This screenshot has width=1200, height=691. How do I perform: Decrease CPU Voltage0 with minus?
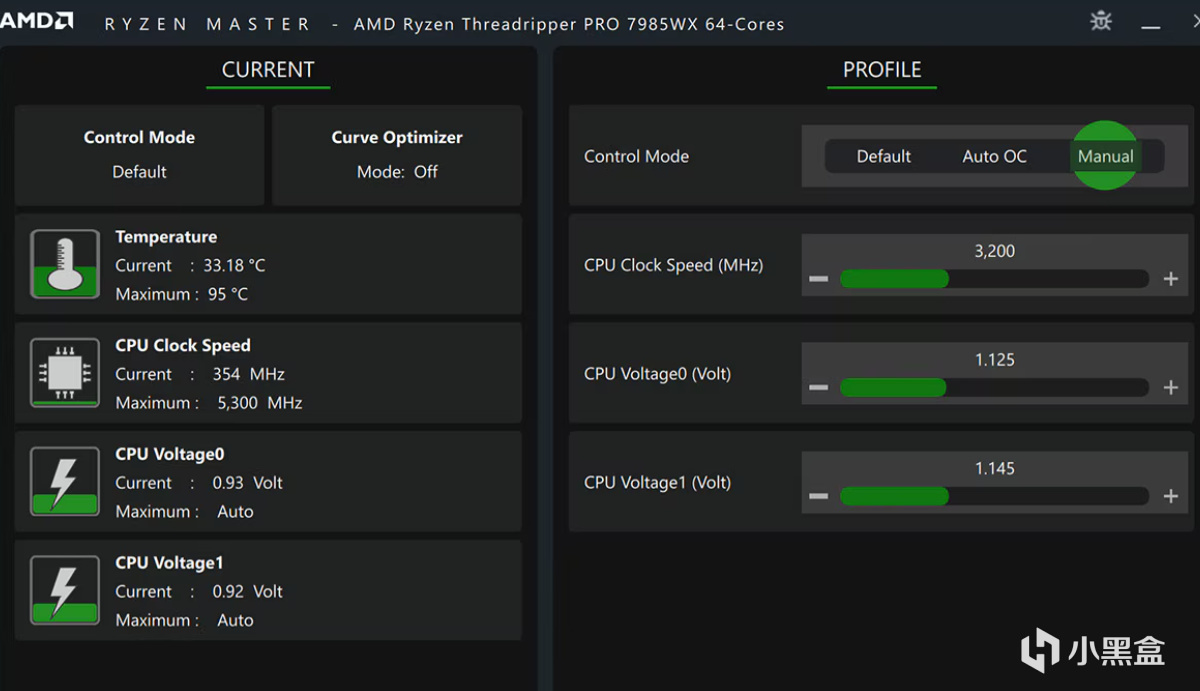click(x=819, y=388)
